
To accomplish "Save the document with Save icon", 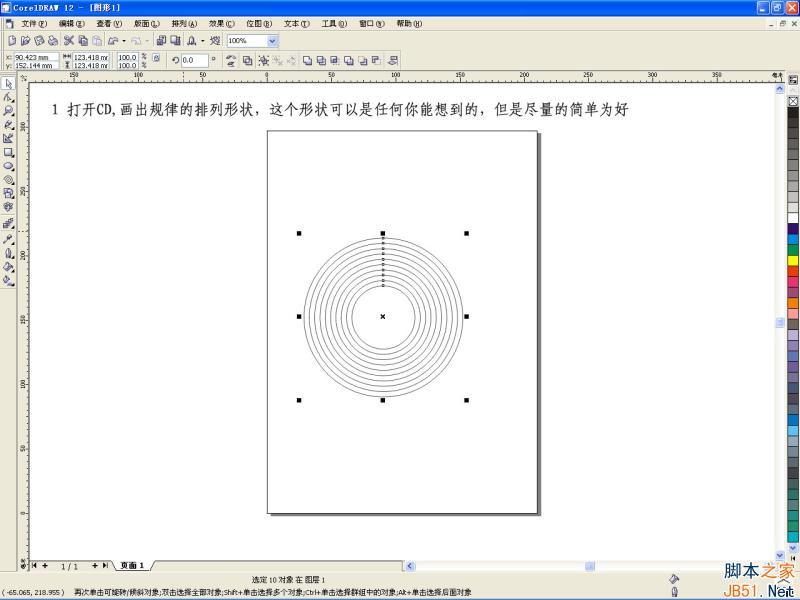I will tap(39, 40).
